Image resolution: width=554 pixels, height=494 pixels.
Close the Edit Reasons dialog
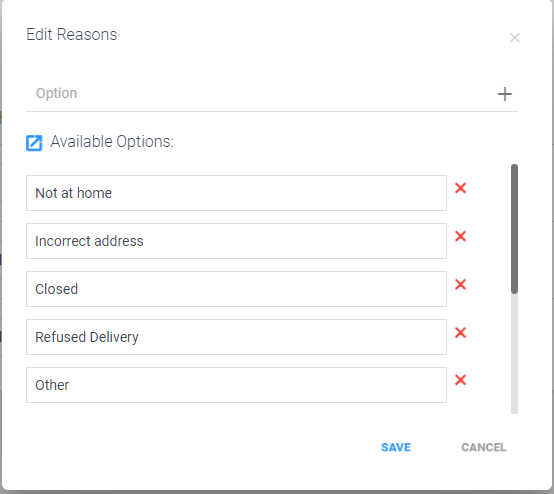(x=514, y=37)
